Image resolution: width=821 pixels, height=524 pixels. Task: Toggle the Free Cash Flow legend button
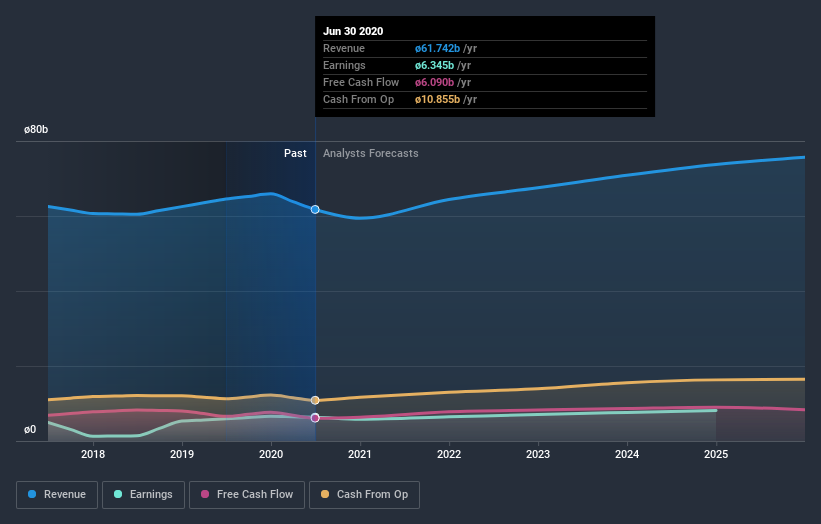tap(247, 495)
